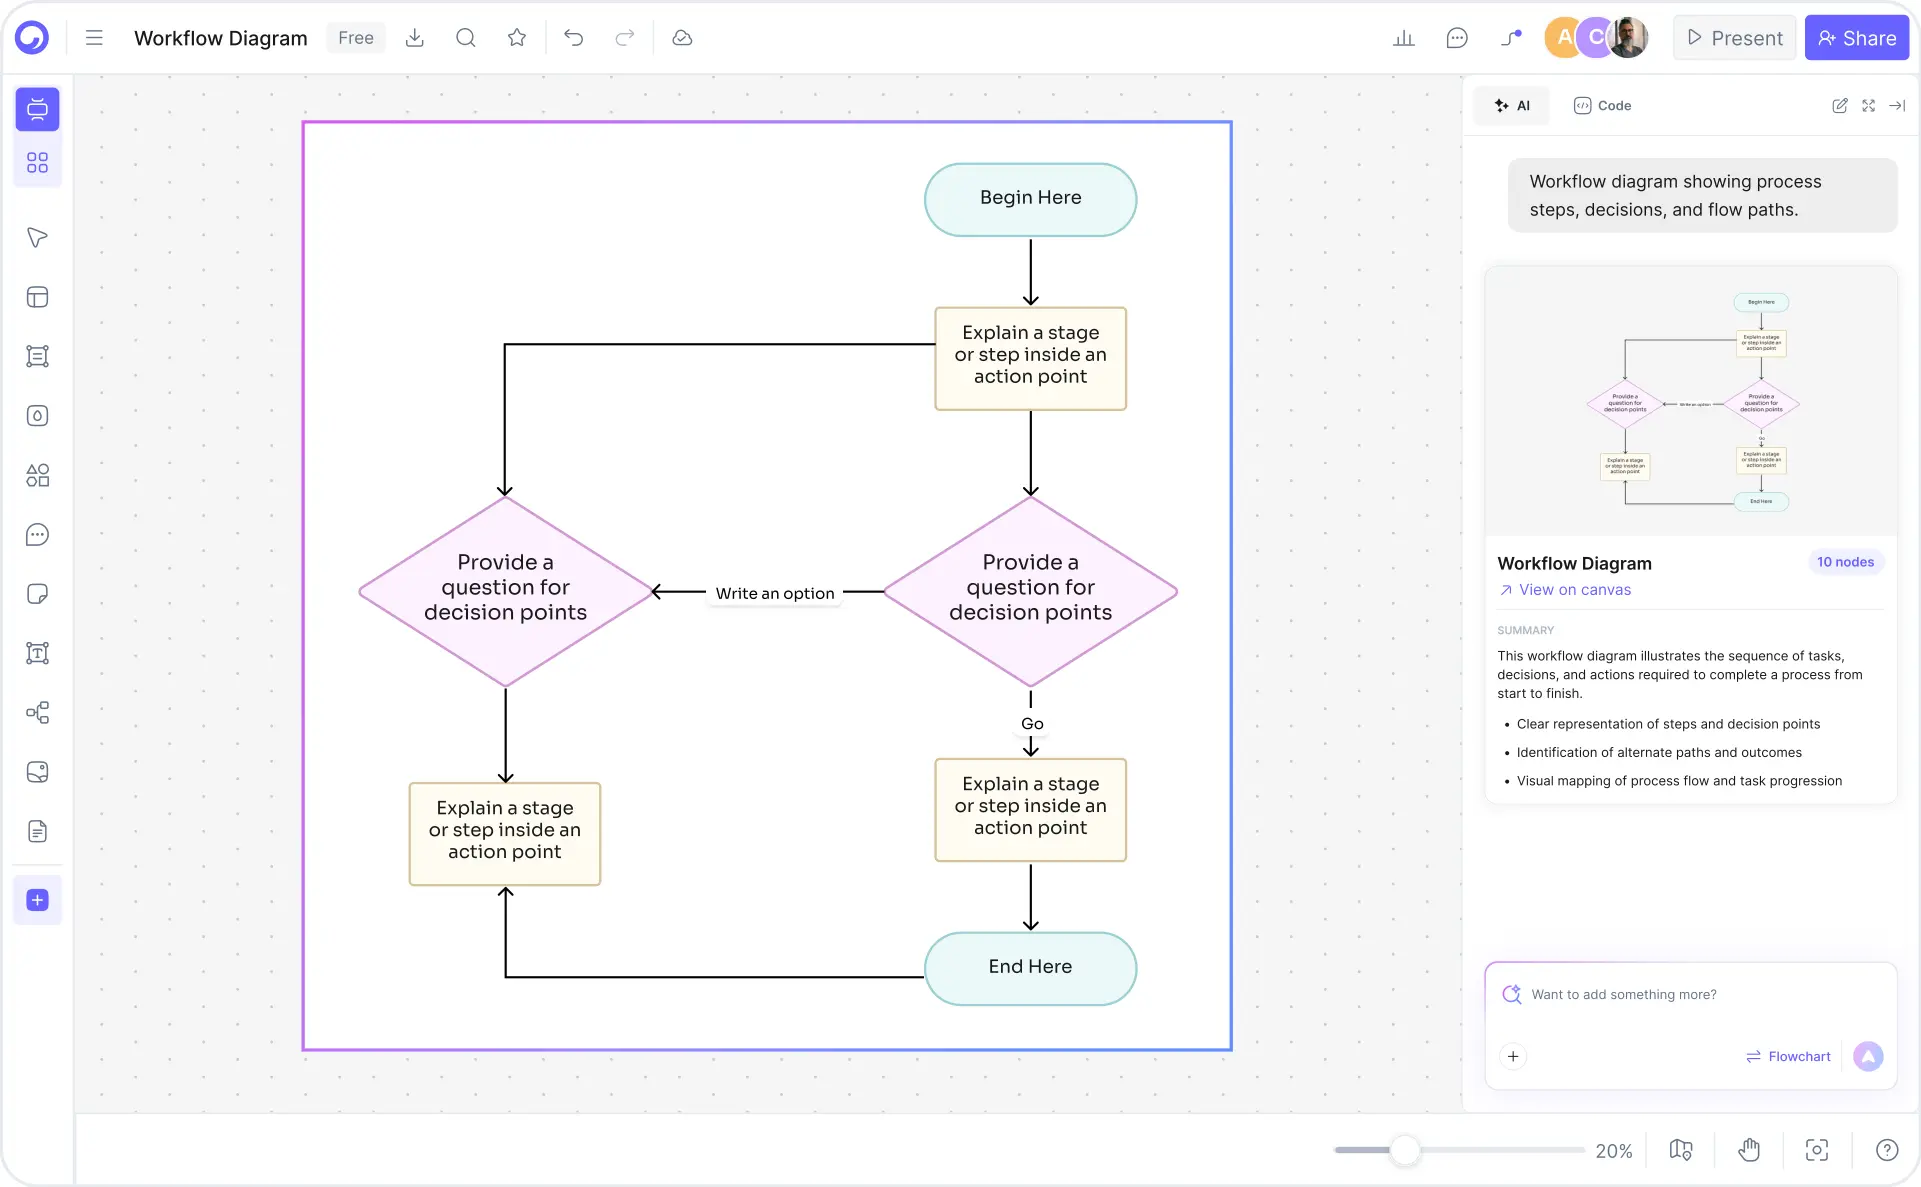Open the hamburger main menu
The width and height of the screenshot is (1921, 1187).
coord(94,38)
